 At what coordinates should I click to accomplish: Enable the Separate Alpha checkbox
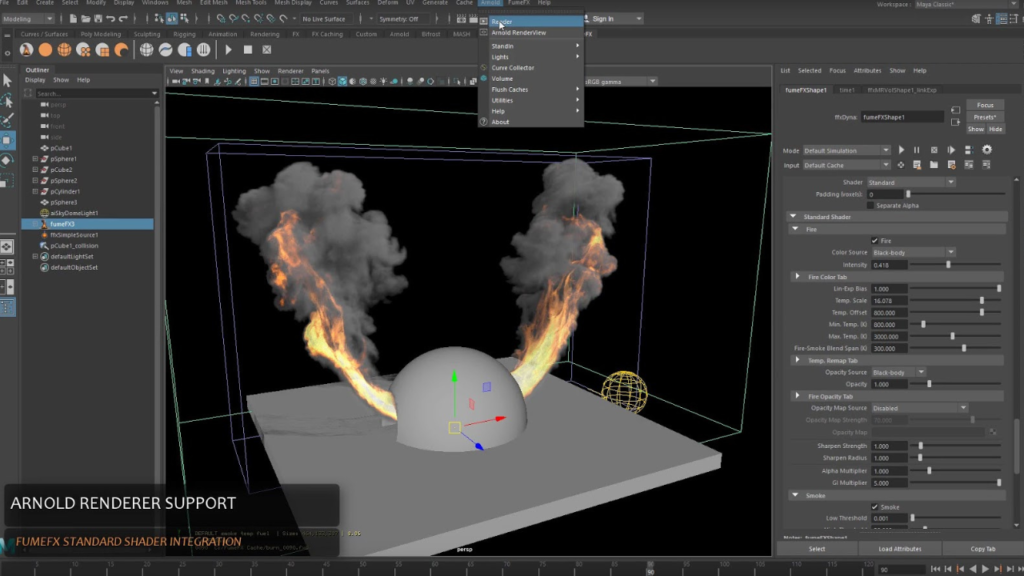coord(870,205)
